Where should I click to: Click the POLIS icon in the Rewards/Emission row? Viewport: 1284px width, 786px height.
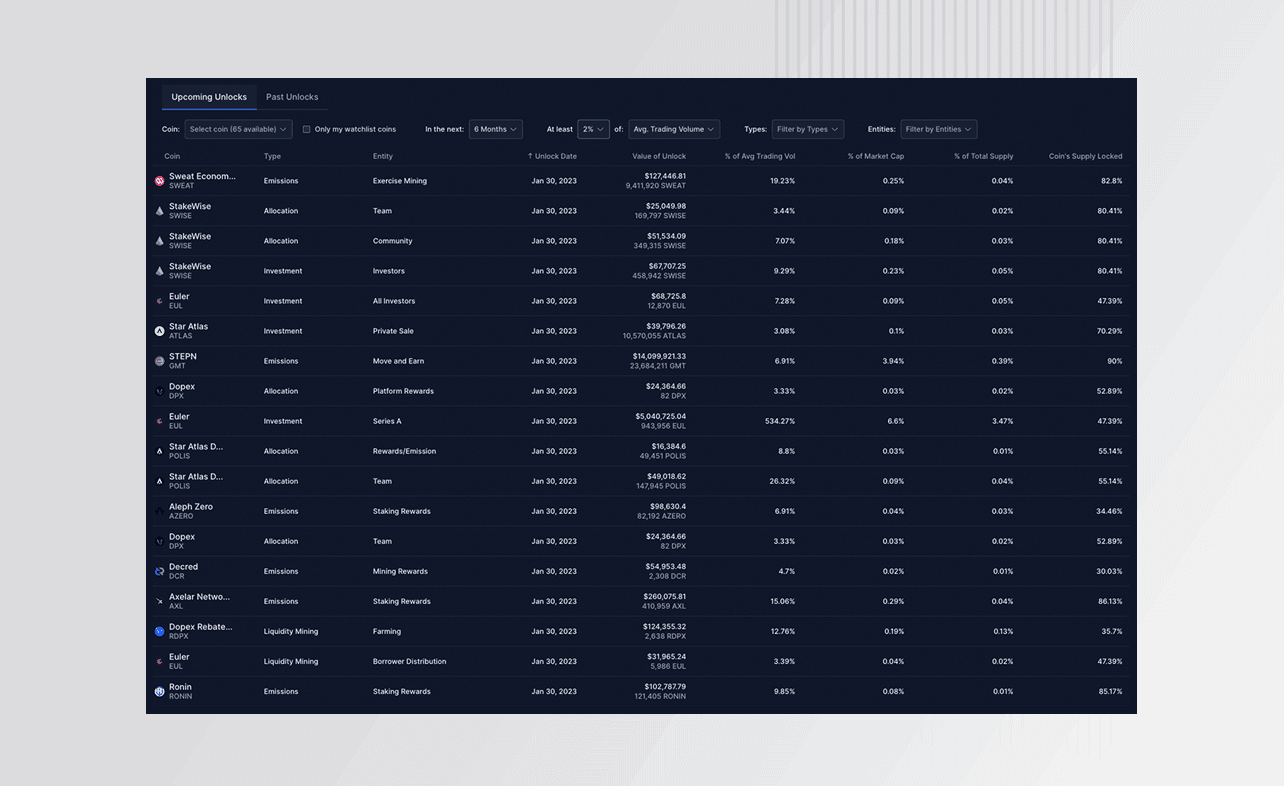[159, 451]
